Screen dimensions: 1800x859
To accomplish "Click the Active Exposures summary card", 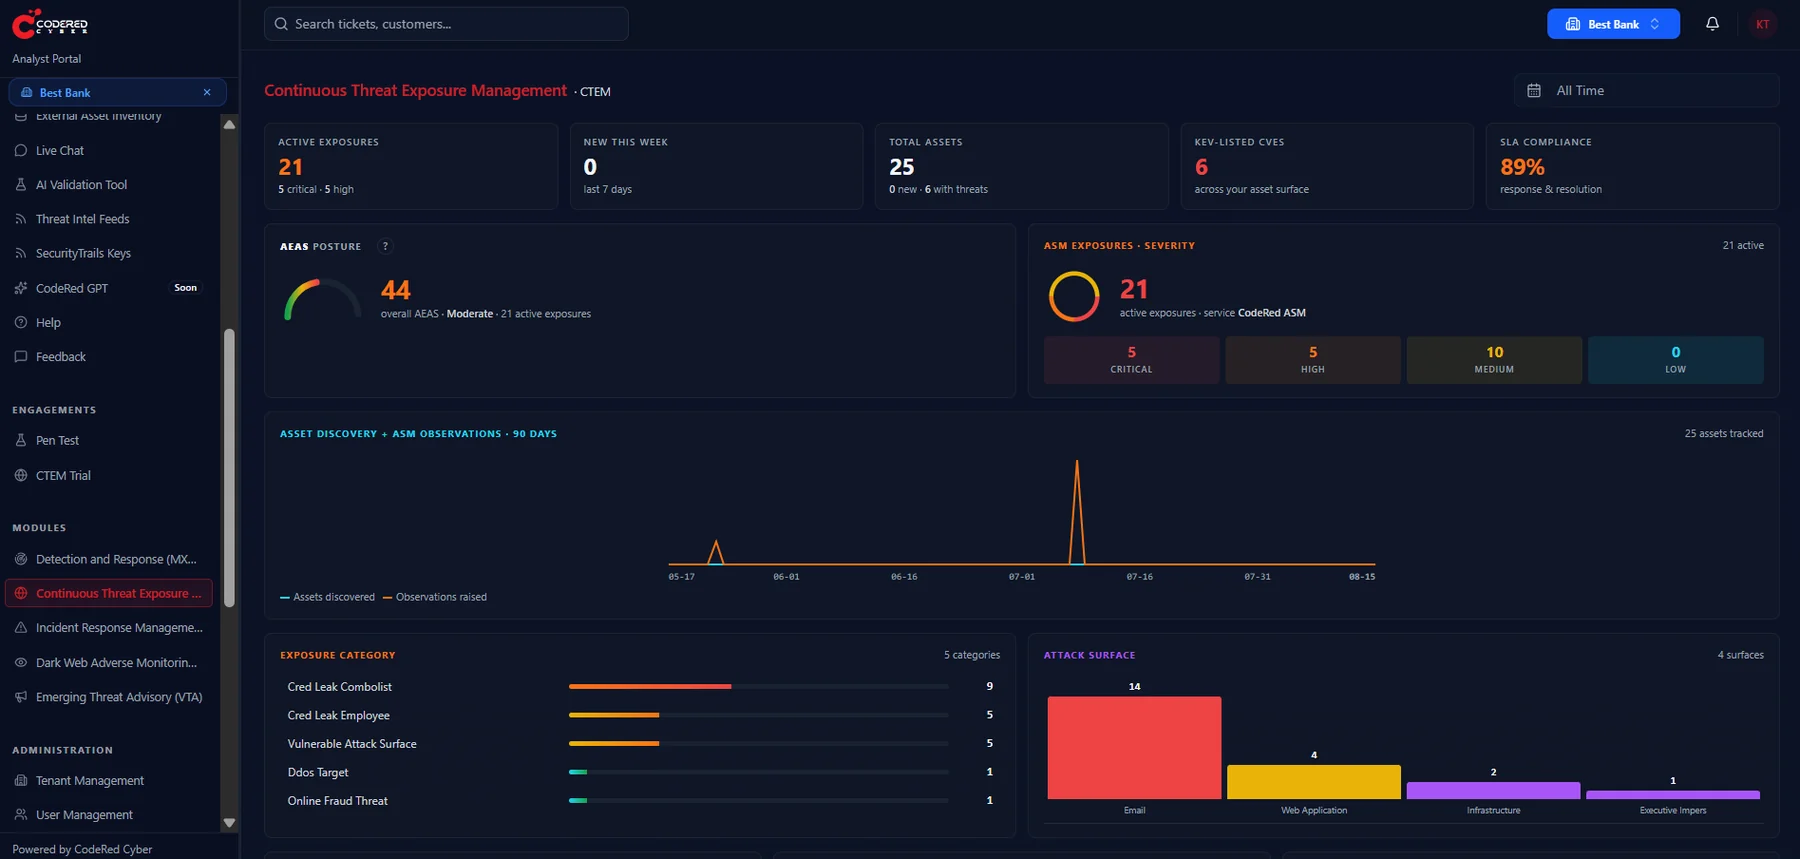I will pyautogui.click(x=411, y=166).
